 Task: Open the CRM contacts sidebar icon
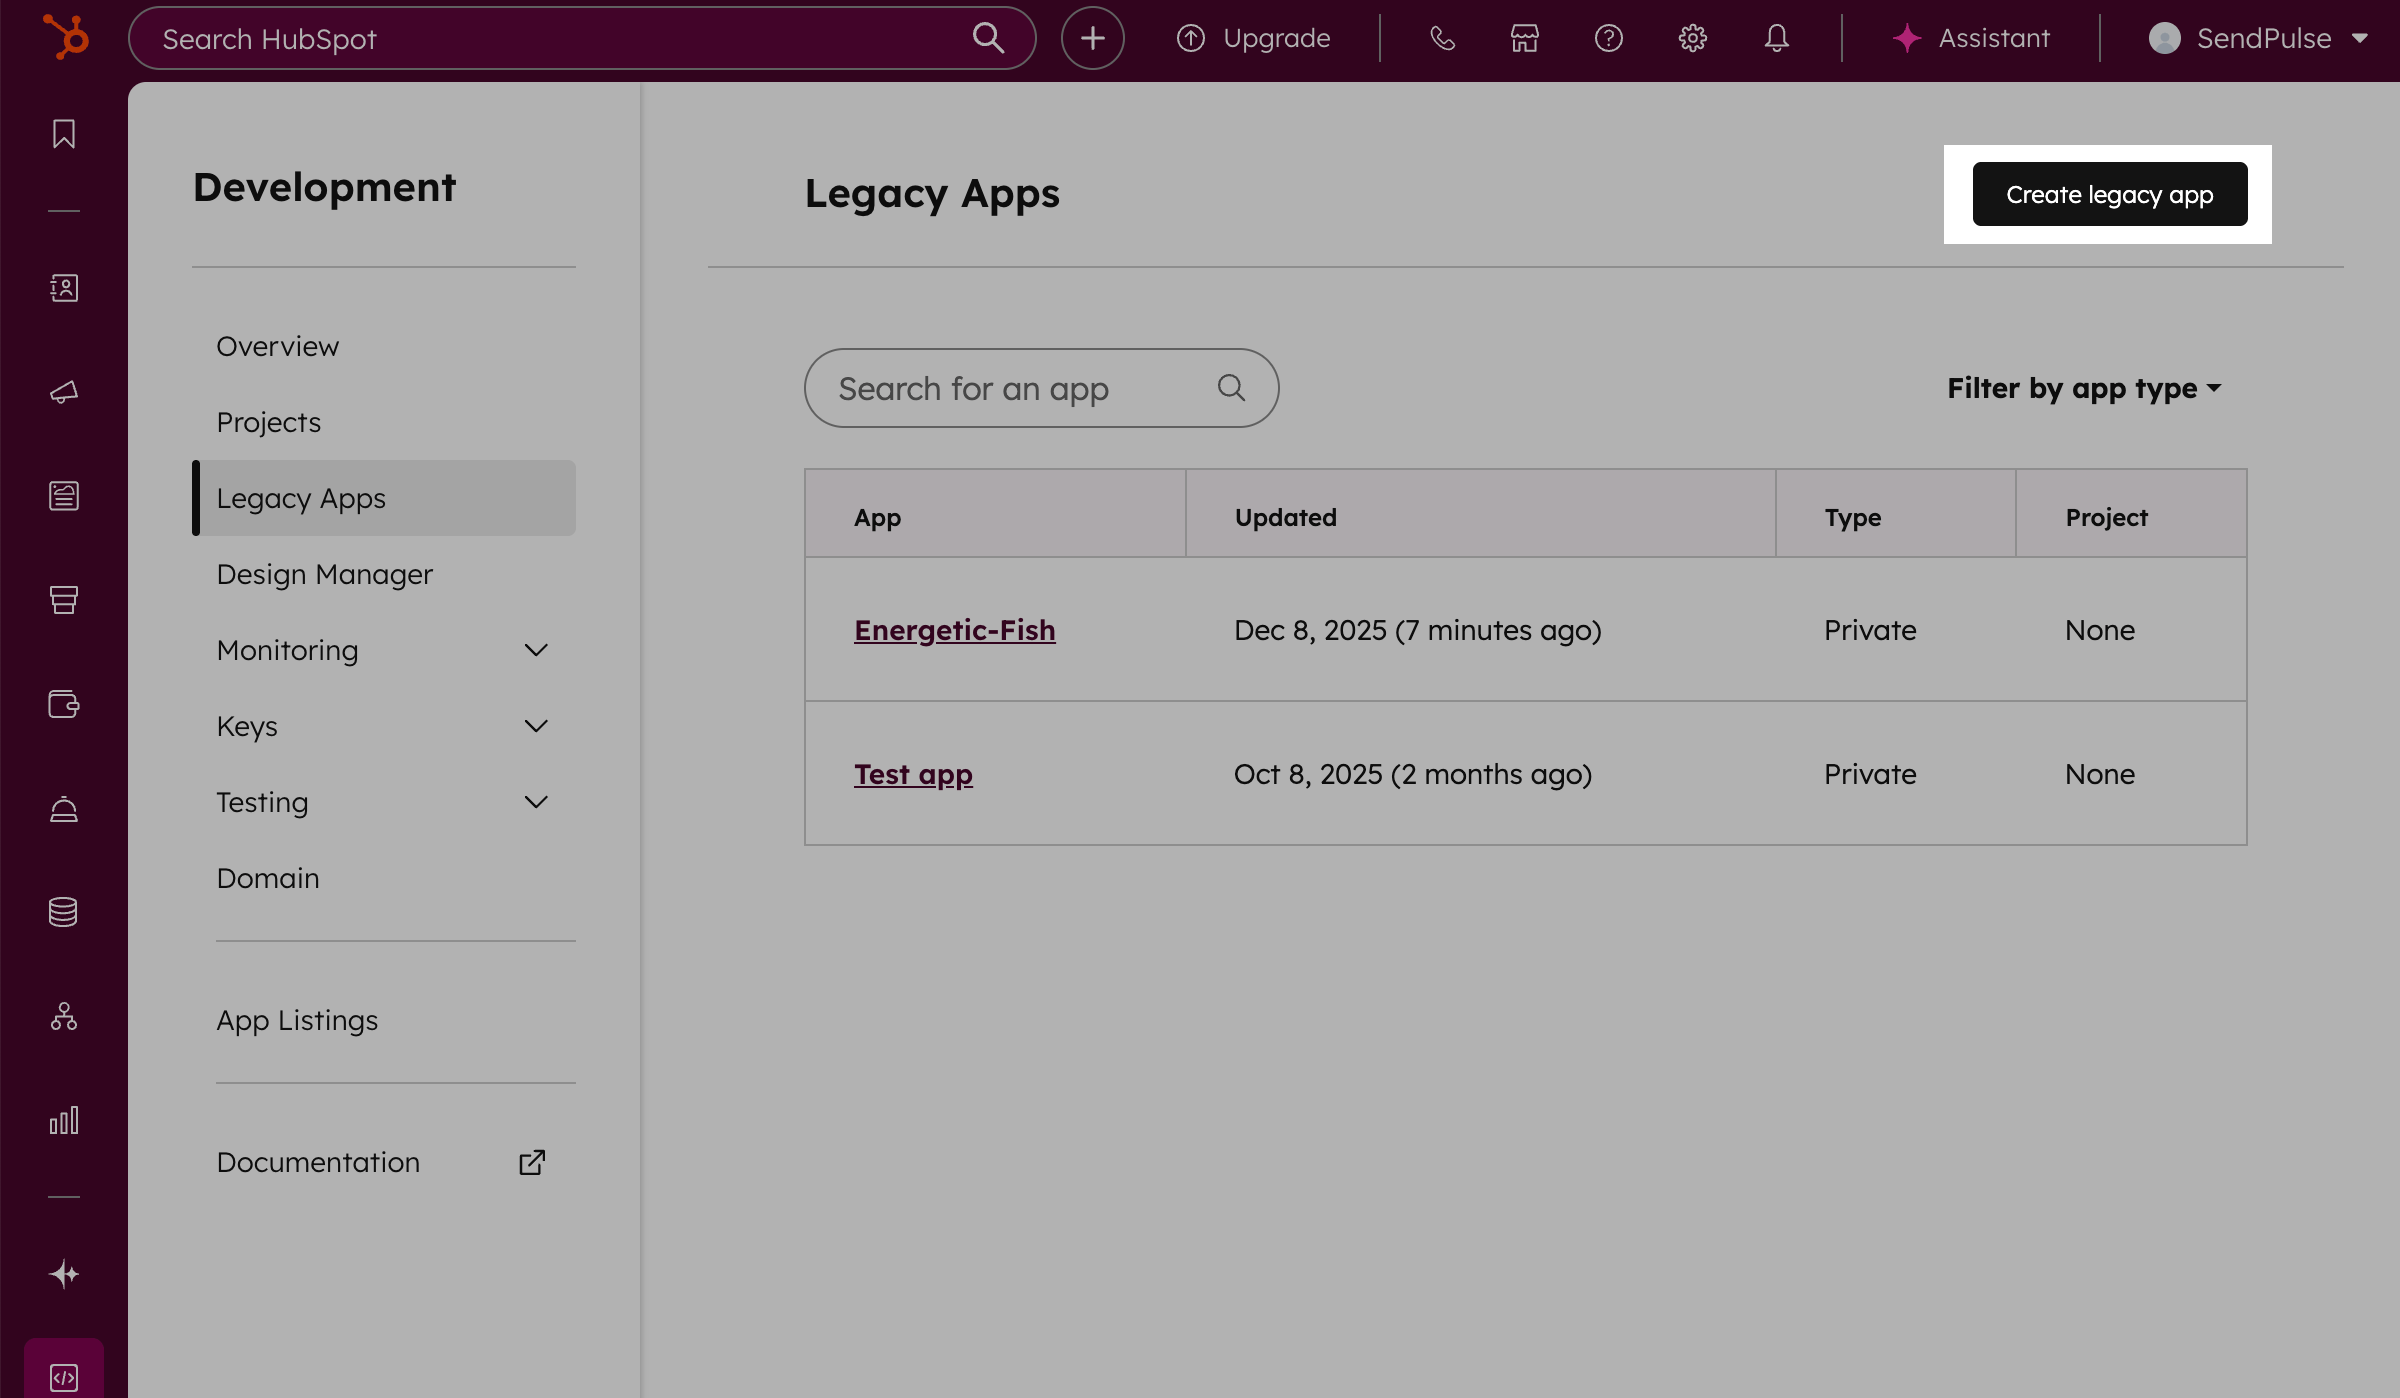tap(64, 288)
